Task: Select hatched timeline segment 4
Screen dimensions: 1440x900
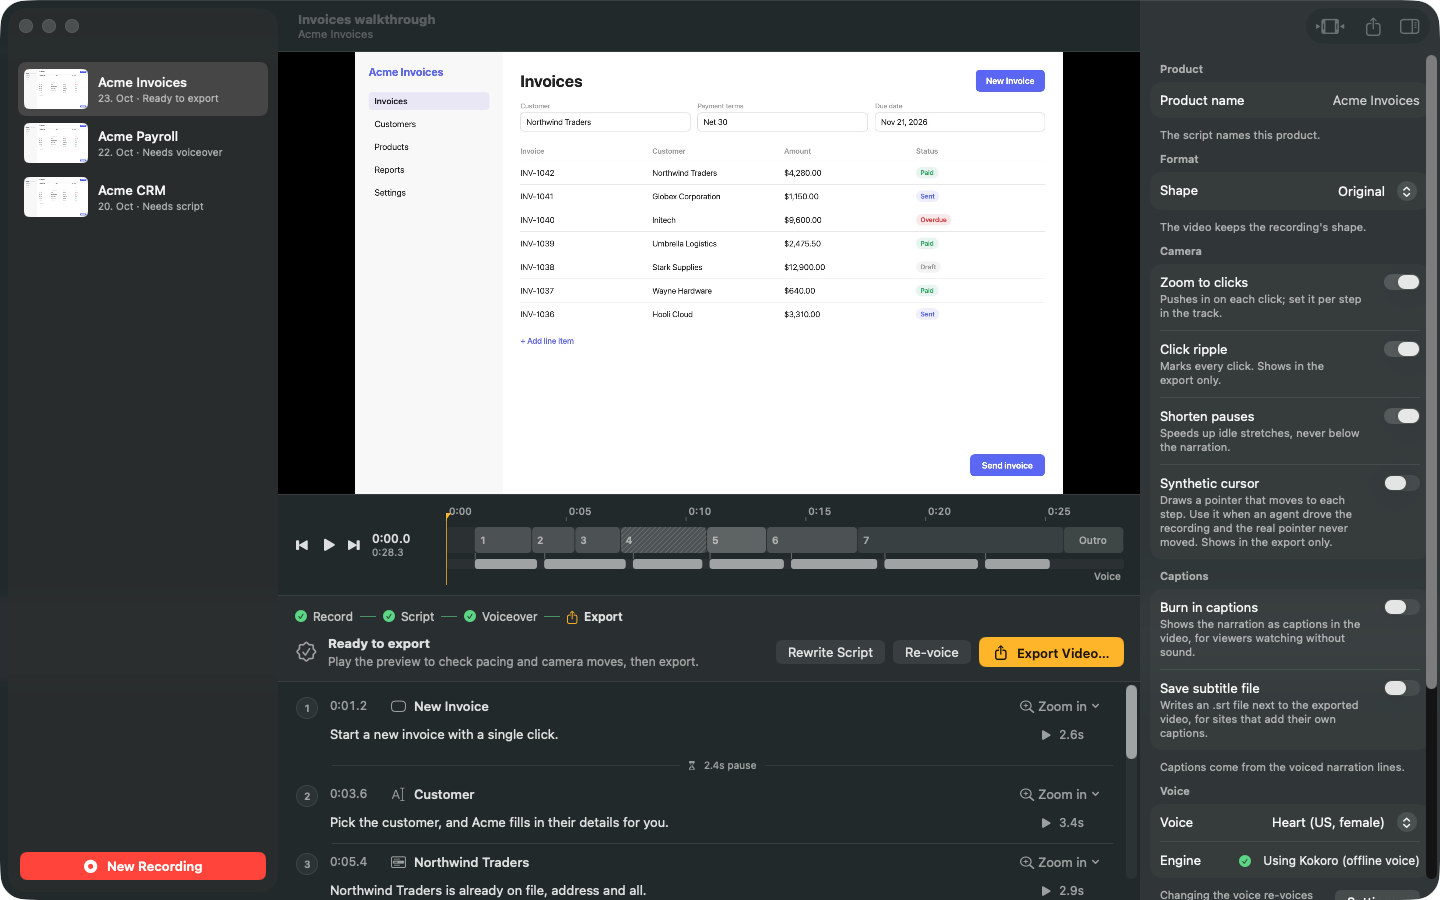Action: (663, 540)
